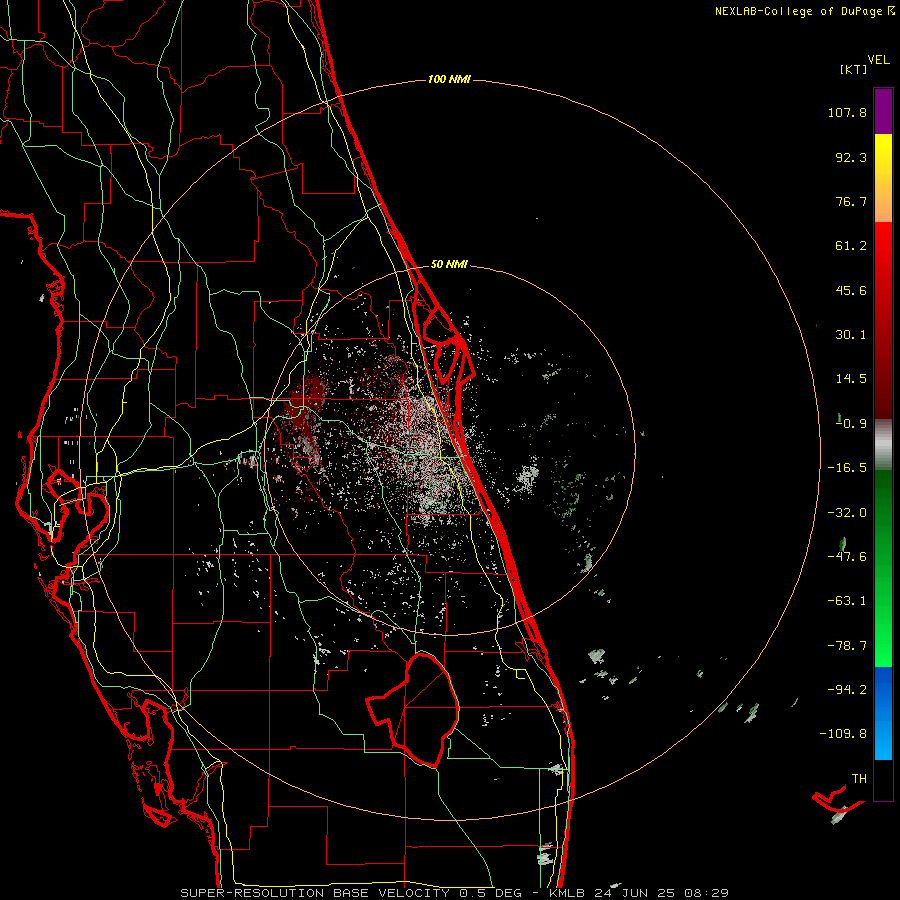Viewport: 900px width, 900px height.
Task: Click the 76.7 legend value
Action: [851, 201]
